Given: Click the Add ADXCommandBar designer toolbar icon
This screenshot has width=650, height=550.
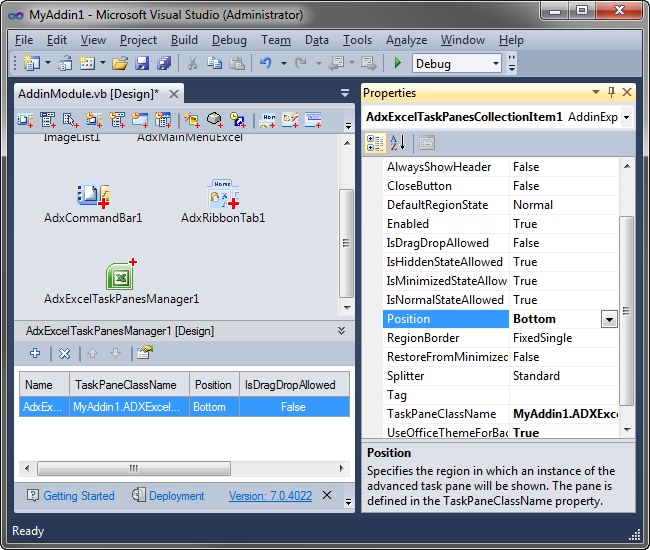Looking at the screenshot, I should pyautogui.click(x=25, y=120).
